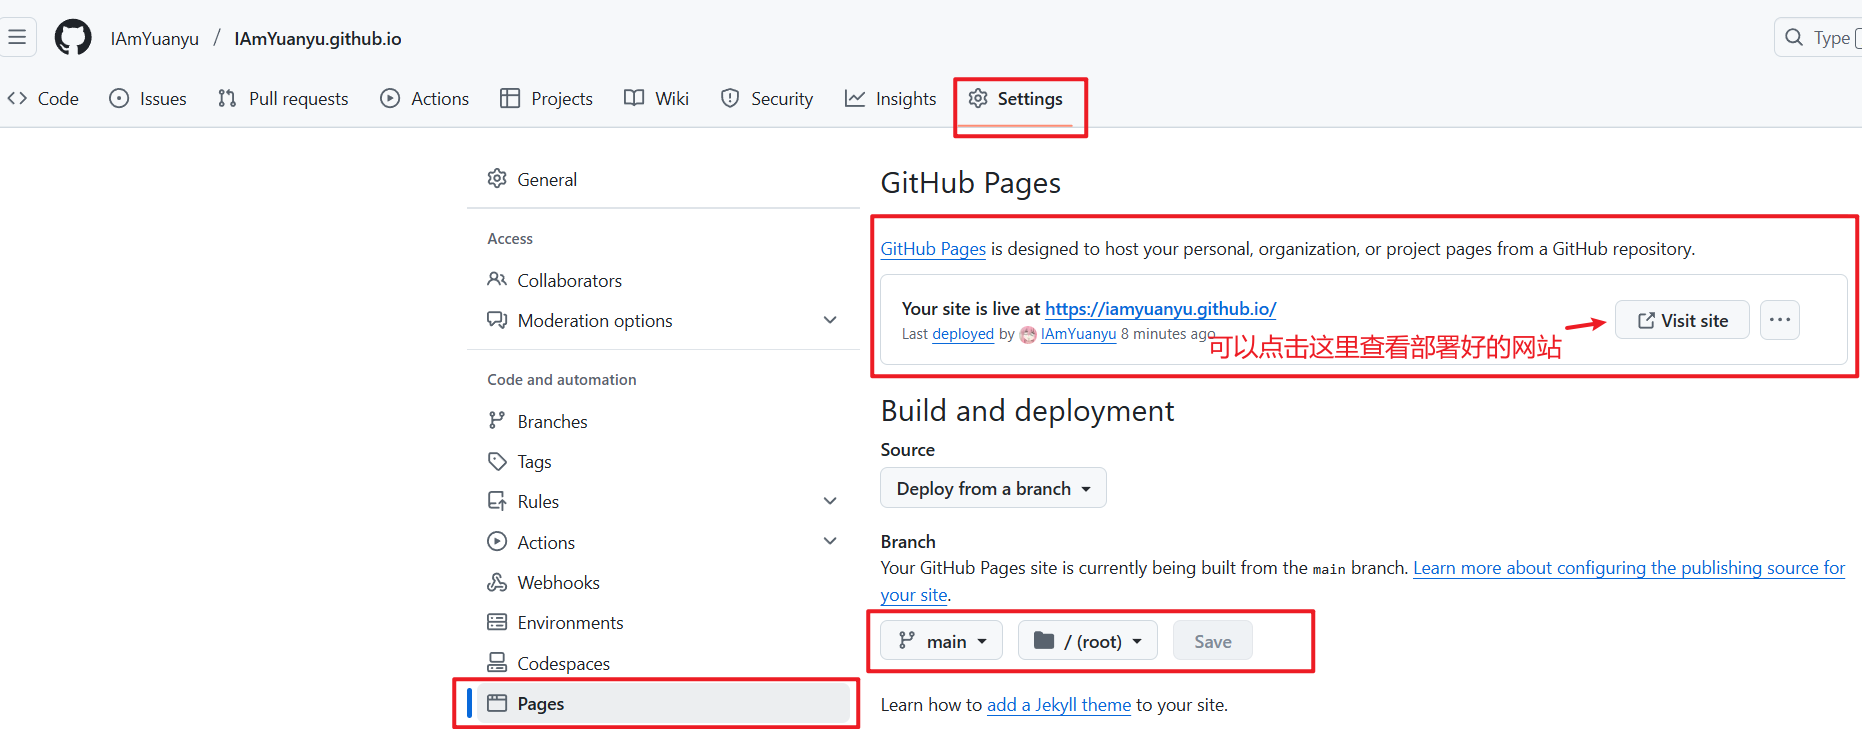Click the IAmYuanyu avatar next to deployer name
This screenshot has height=729, width=1862.
pyautogui.click(x=1028, y=335)
